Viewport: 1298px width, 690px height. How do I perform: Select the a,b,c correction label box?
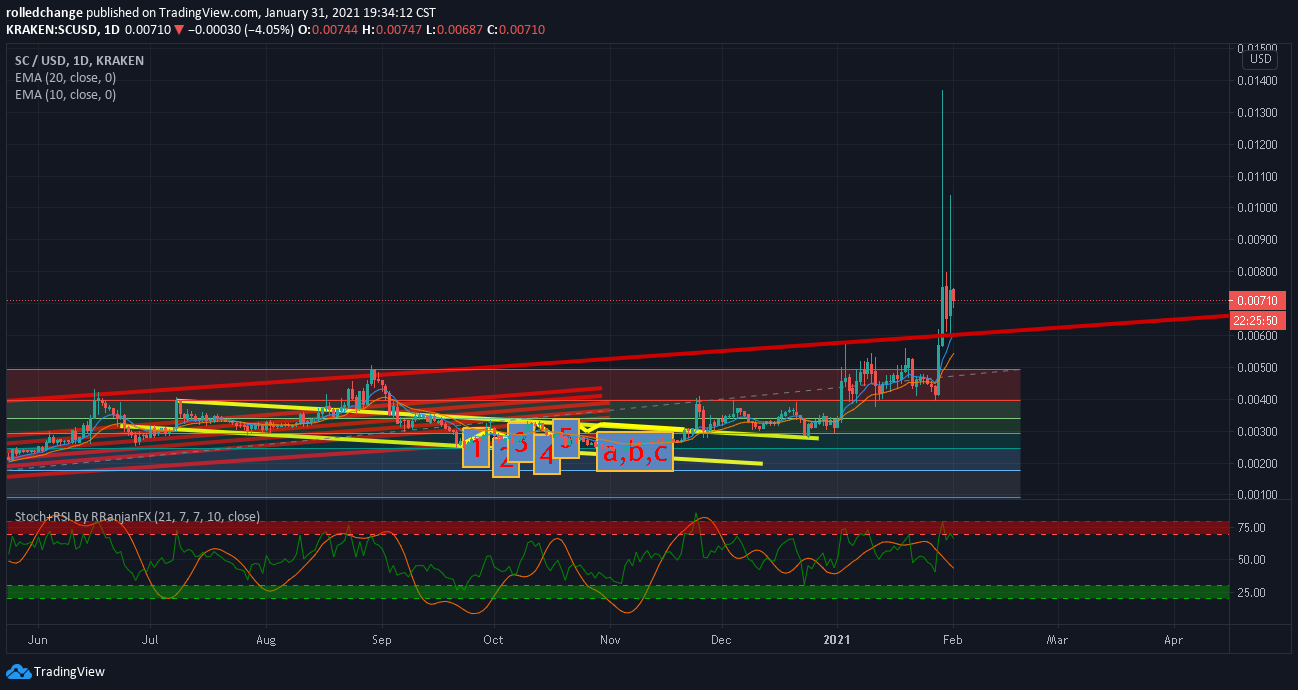click(635, 451)
